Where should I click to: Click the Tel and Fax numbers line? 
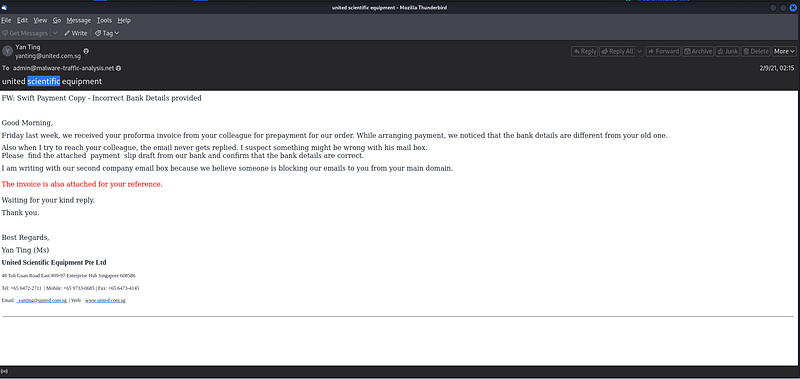click(x=70, y=288)
